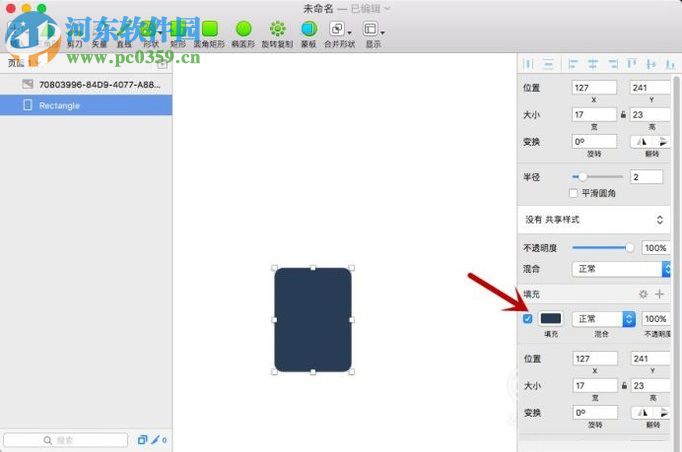Viewport: 682px width, 452px height.
Task: Toggle the smooth corners (平滑圆角) checkbox
Action: pyautogui.click(x=573, y=193)
